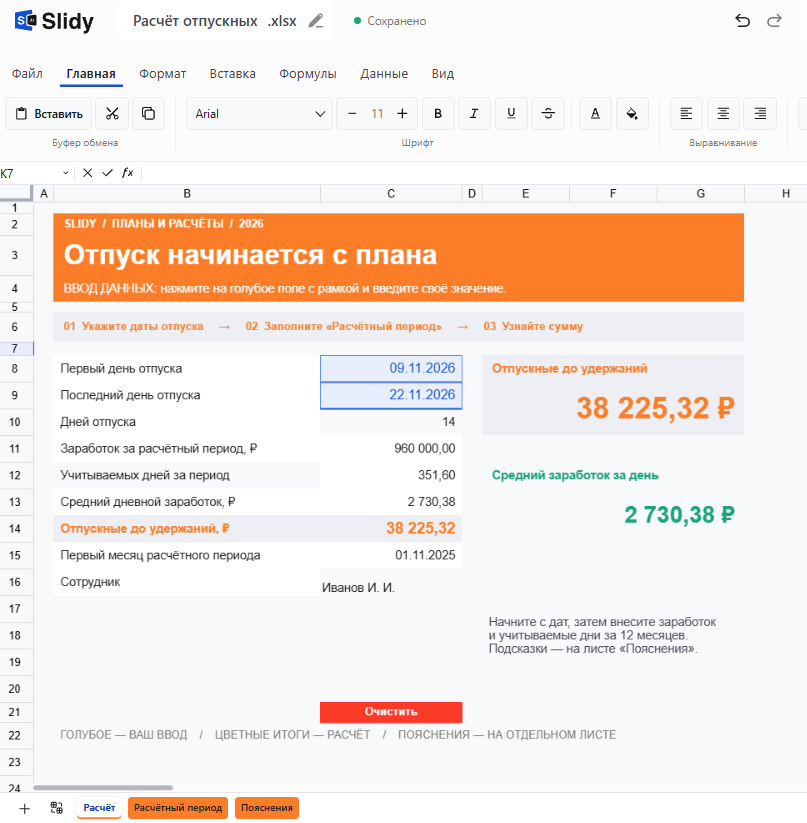Click the formula bar input
The height and width of the screenshot is (823, 807).
click(x=474, y=173)
